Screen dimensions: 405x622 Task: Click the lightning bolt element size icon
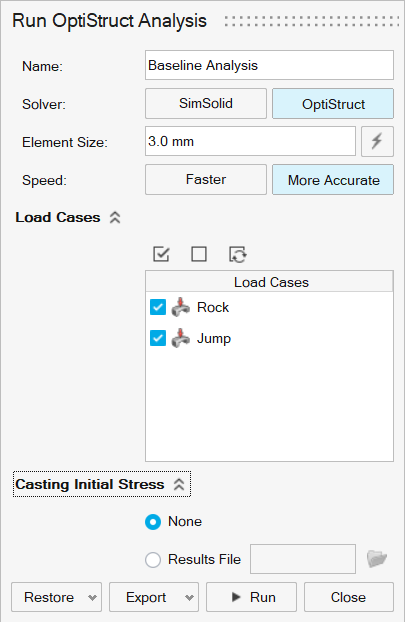(377, 141)
